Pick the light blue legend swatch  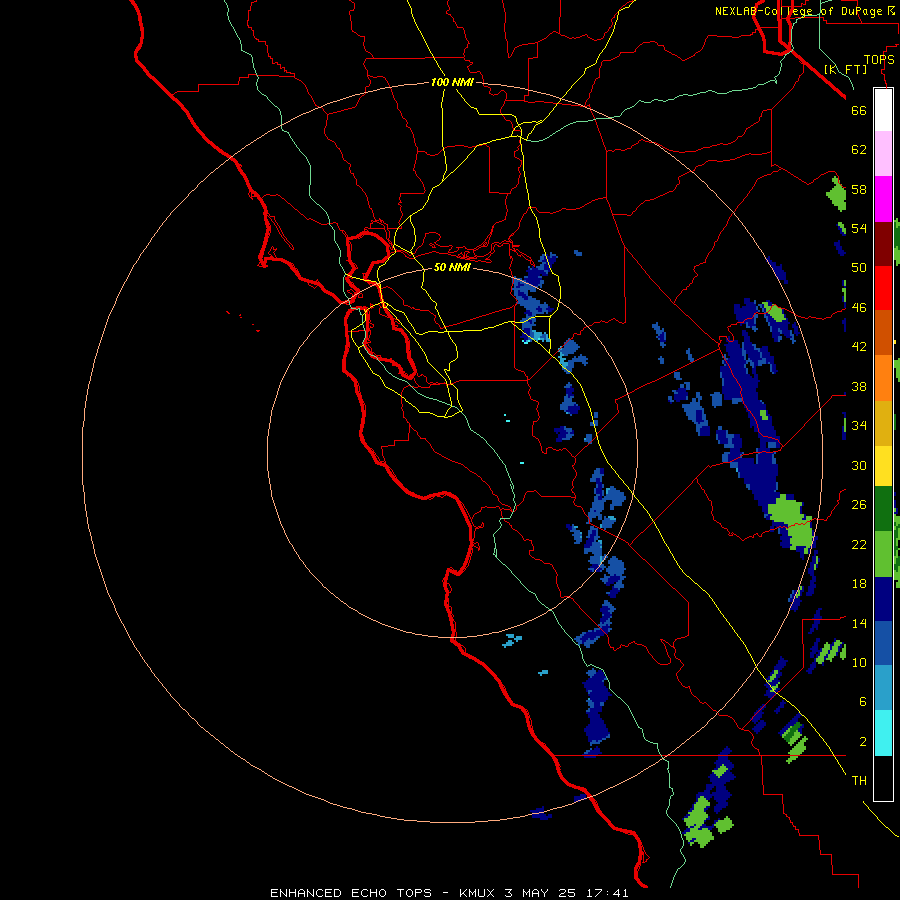pyautogui.click(x=883, y=688)
